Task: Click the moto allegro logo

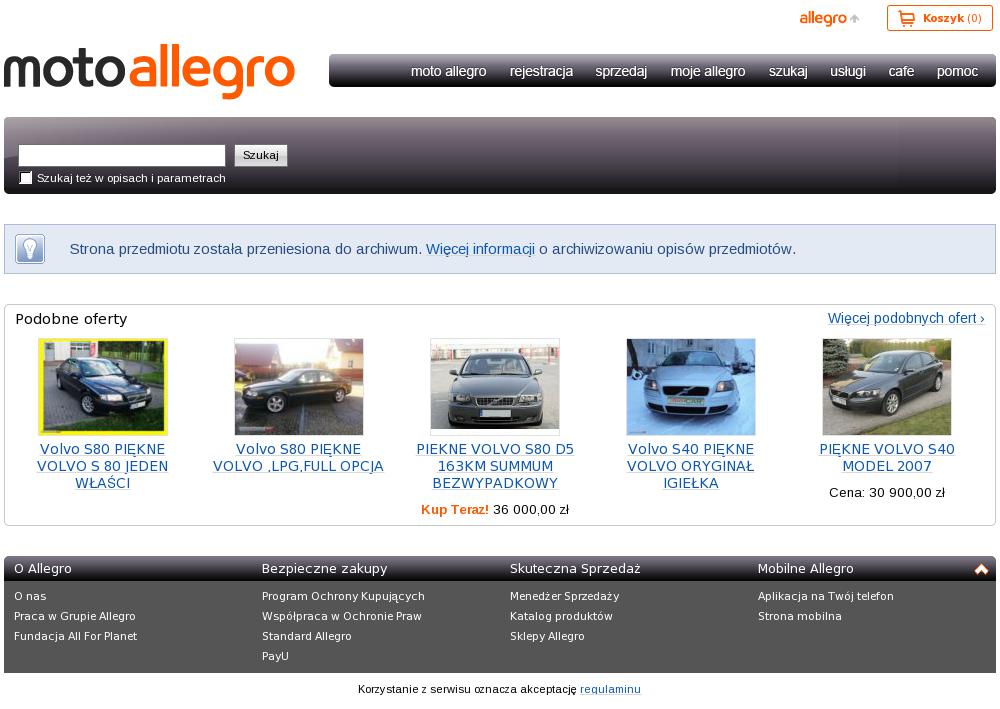Action: click(x=149, y=71)
